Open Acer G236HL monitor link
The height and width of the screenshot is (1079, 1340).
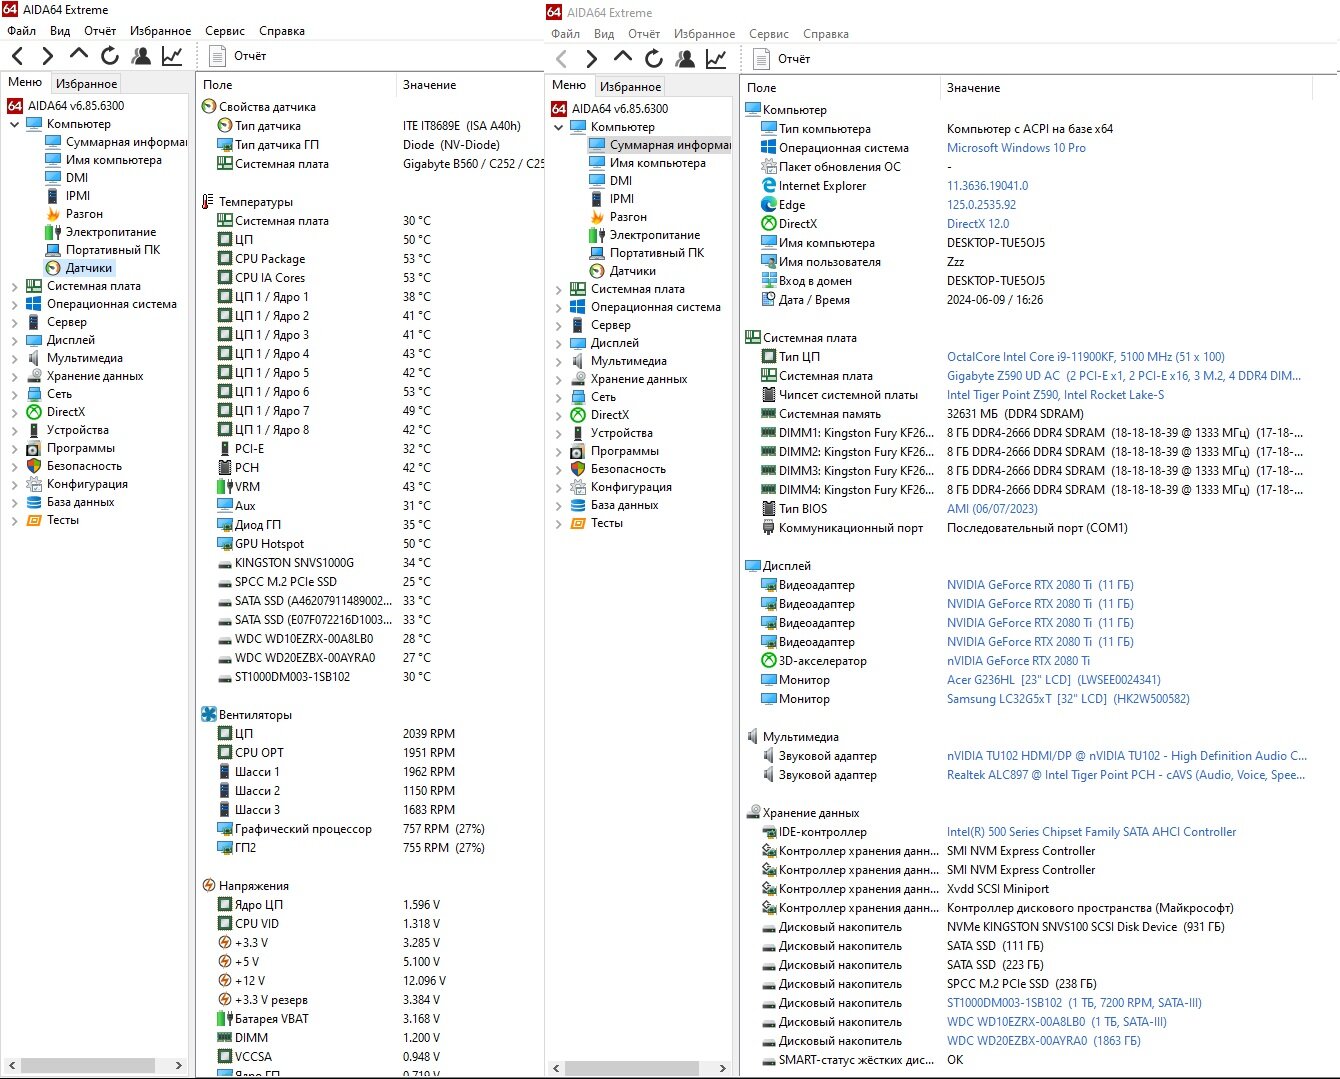tap(1054, 680)
